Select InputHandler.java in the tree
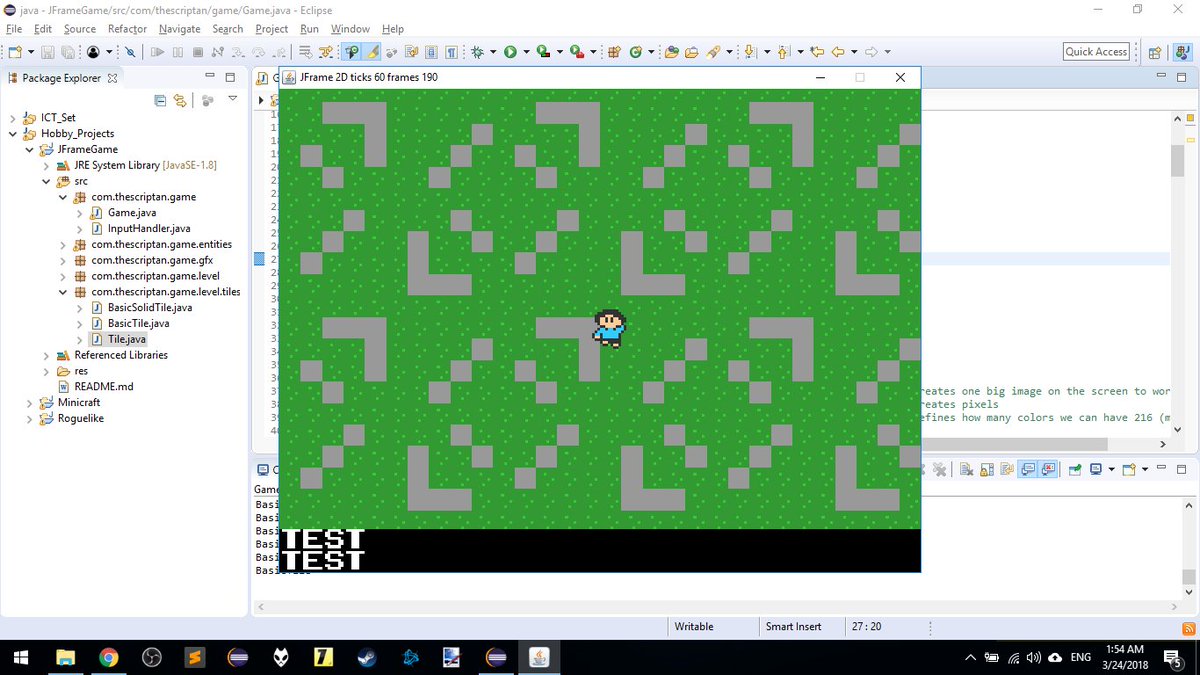 (148, 229)
